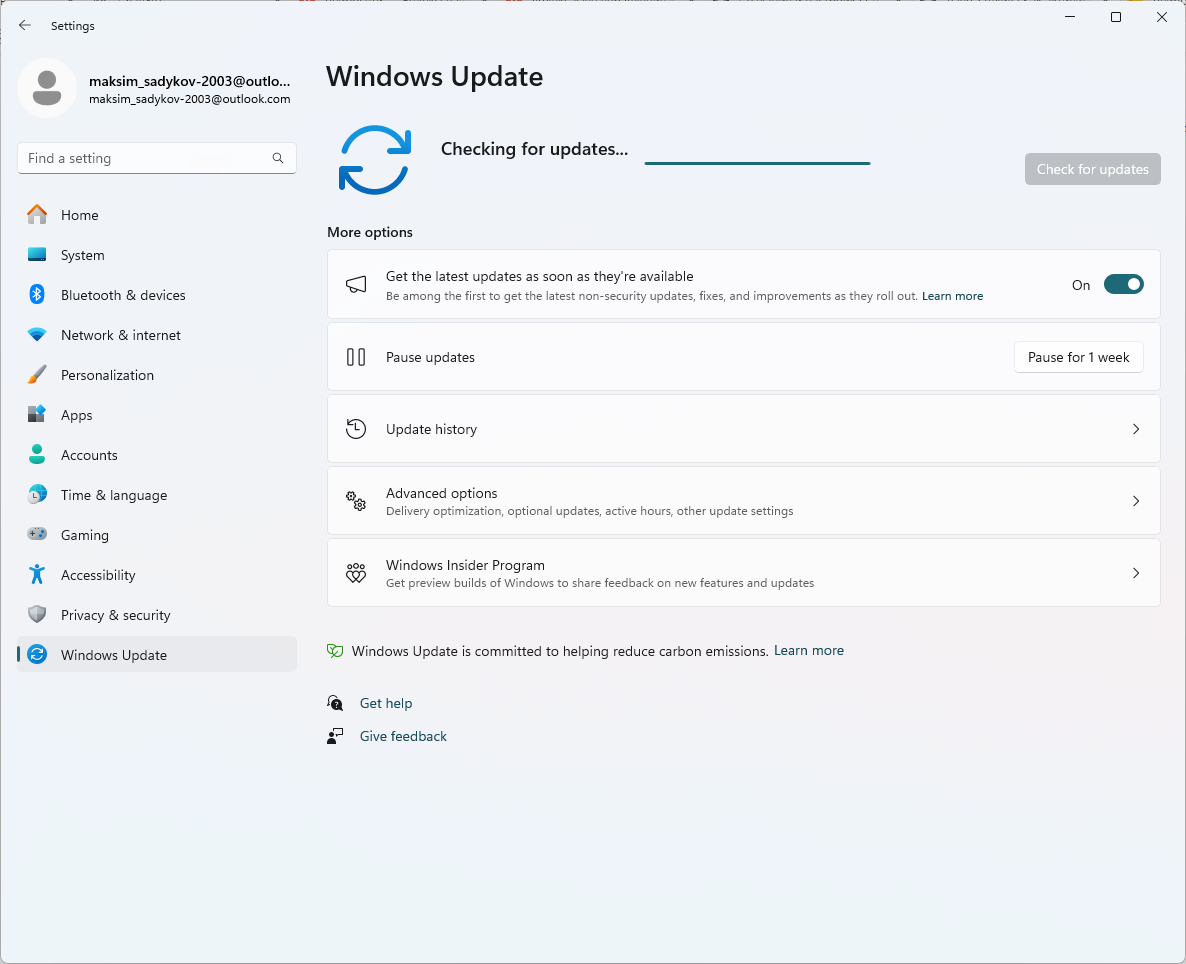Click 'Update history' label
The width and height of the screenshot is (1186, 964).
431,429
